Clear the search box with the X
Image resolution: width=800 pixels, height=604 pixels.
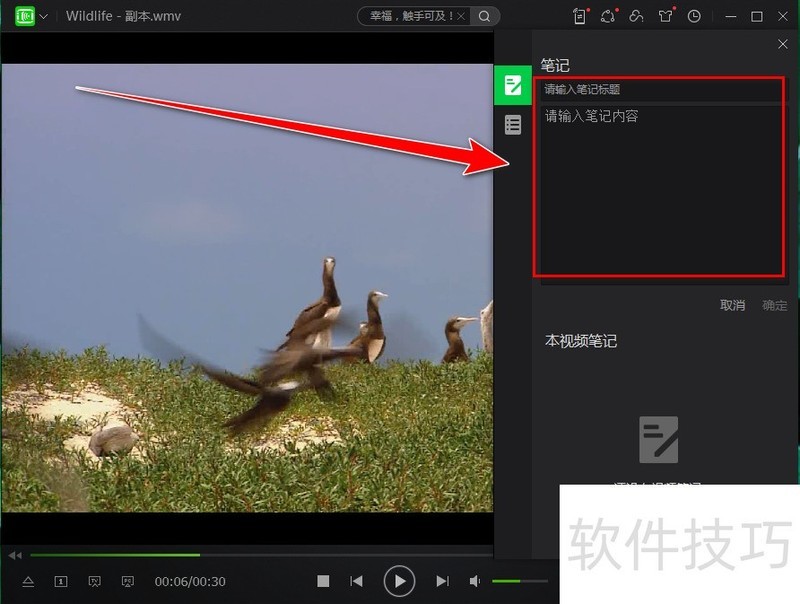[x=463, y=17]
